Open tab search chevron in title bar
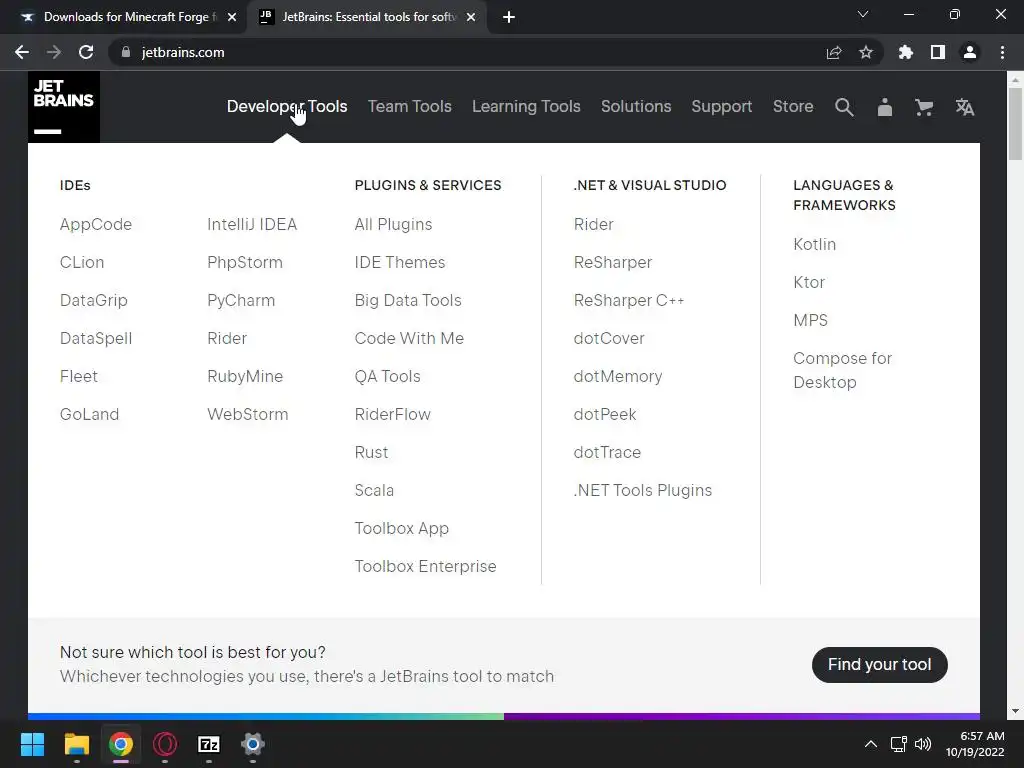Screen dimensions: 1024x768 [863, 14]
